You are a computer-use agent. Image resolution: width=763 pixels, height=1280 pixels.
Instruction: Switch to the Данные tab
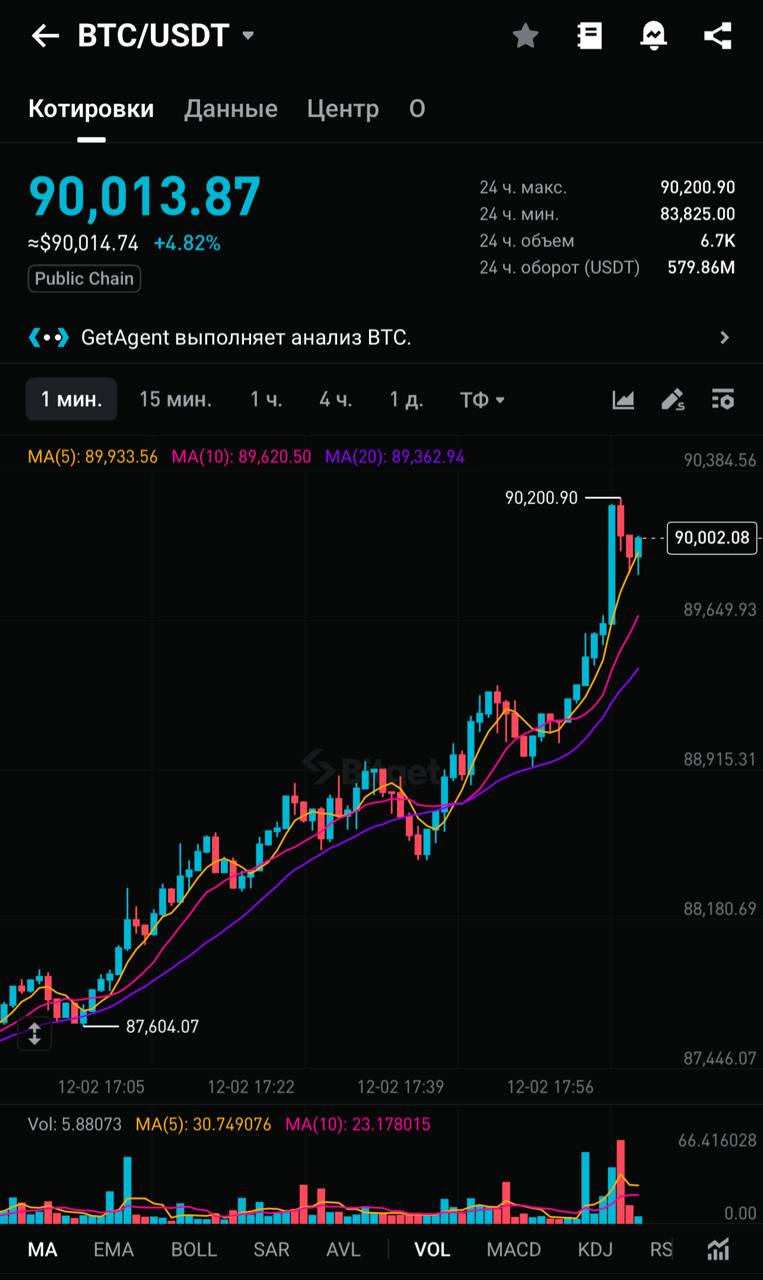[230, 109]
